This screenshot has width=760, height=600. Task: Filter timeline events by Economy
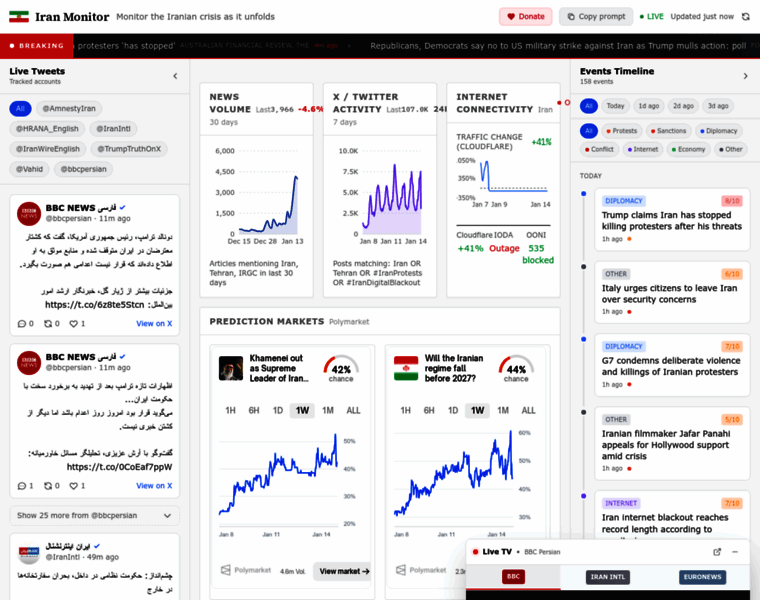click(688, 149)
